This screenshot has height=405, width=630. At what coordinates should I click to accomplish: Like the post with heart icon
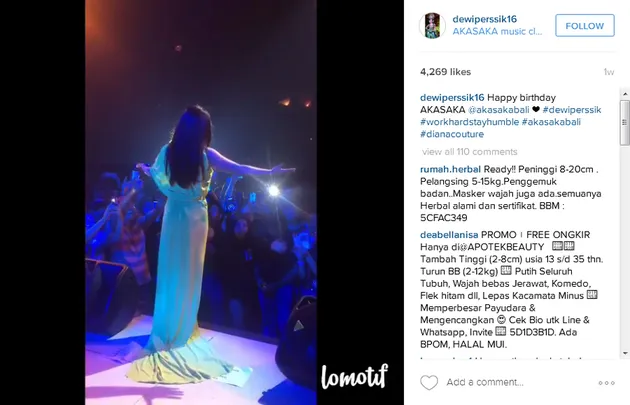click(x=429, y=382)
